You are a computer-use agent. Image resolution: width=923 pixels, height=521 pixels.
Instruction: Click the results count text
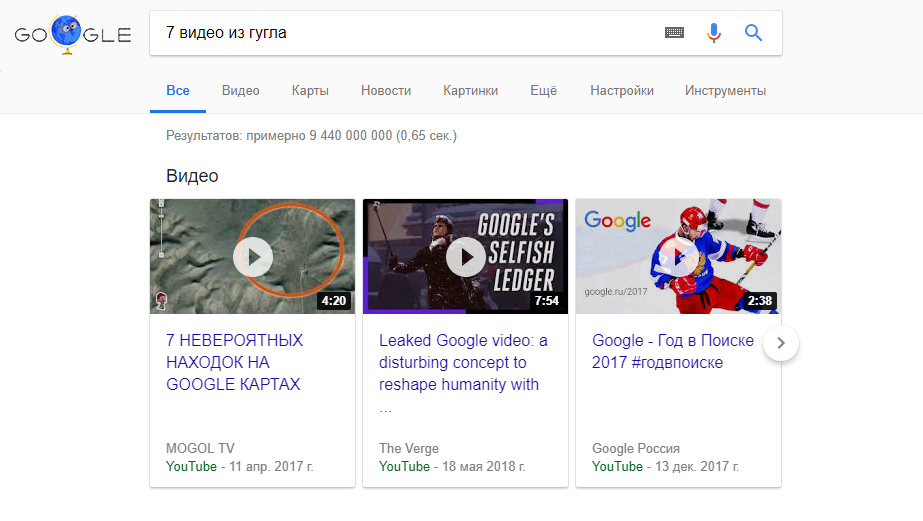click(x=311, y=135)
